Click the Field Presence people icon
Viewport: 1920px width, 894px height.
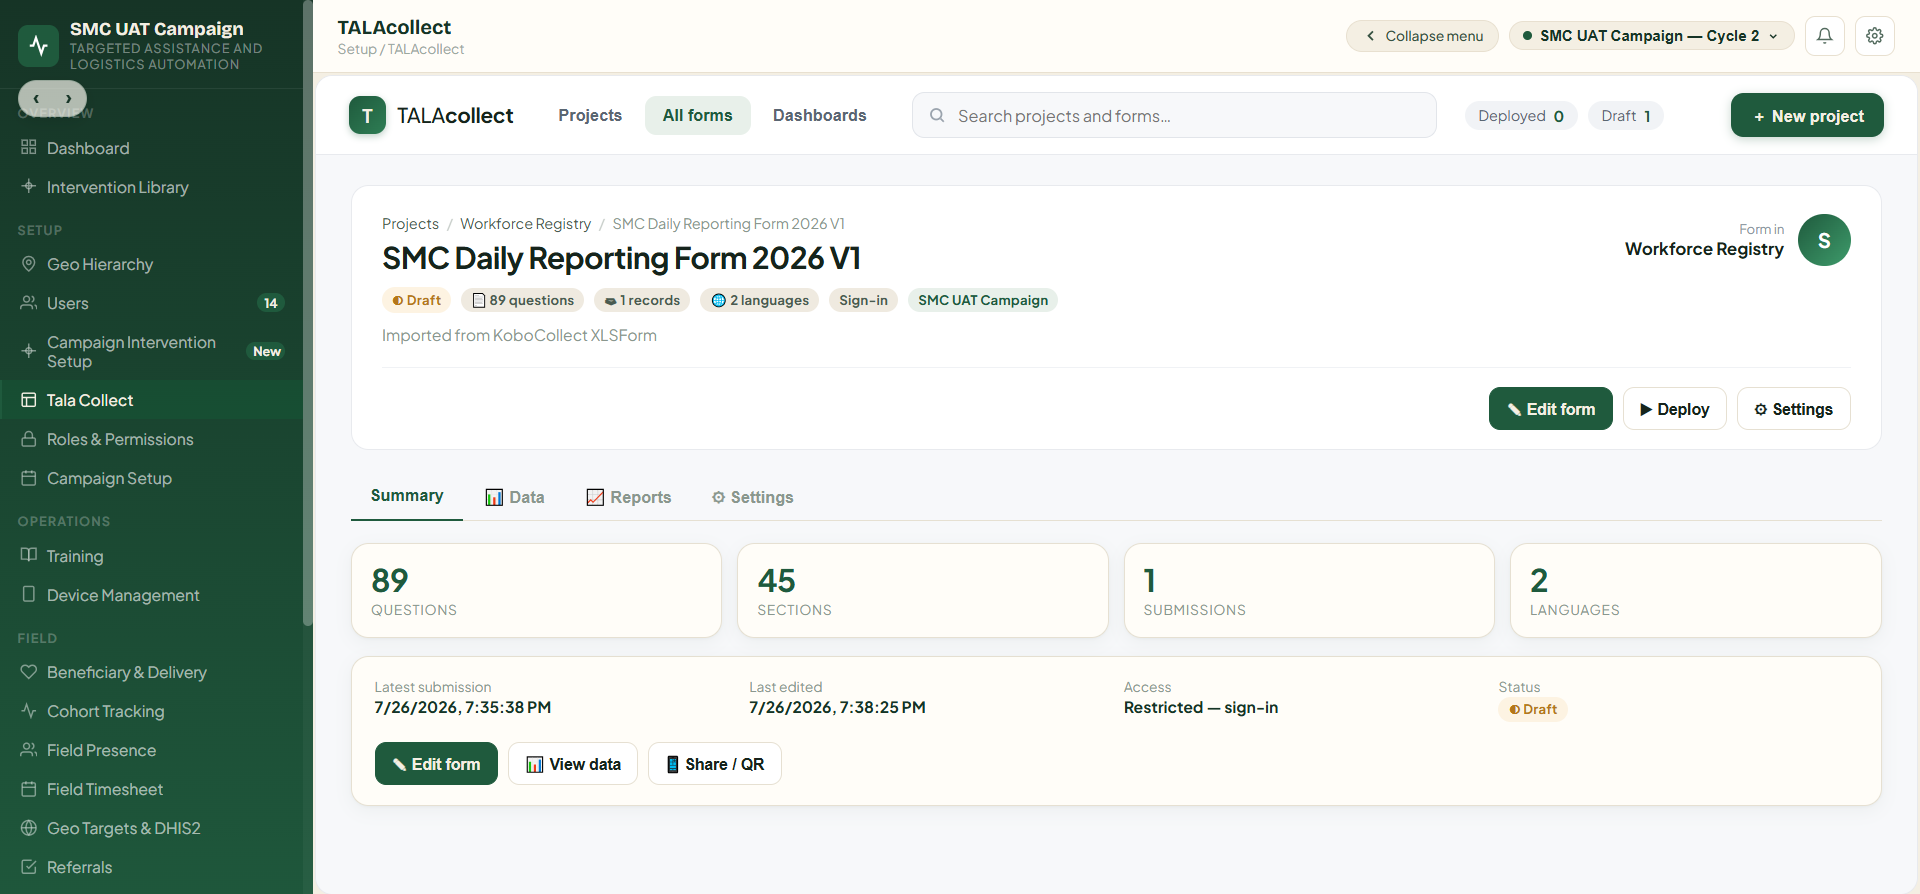tap(28, 750)
